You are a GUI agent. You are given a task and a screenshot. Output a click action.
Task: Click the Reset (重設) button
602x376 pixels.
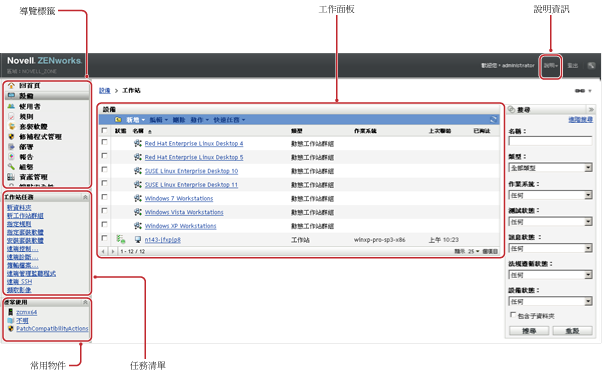click(x=572, y=331)
